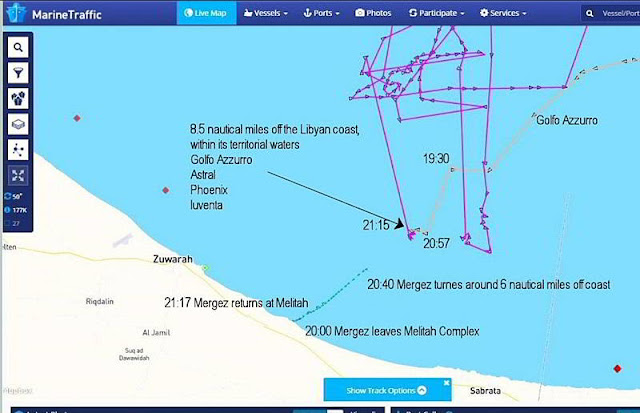Click the Al Jamil town label
The width and height of the screenshot is (640, 413).
(156, 333)
